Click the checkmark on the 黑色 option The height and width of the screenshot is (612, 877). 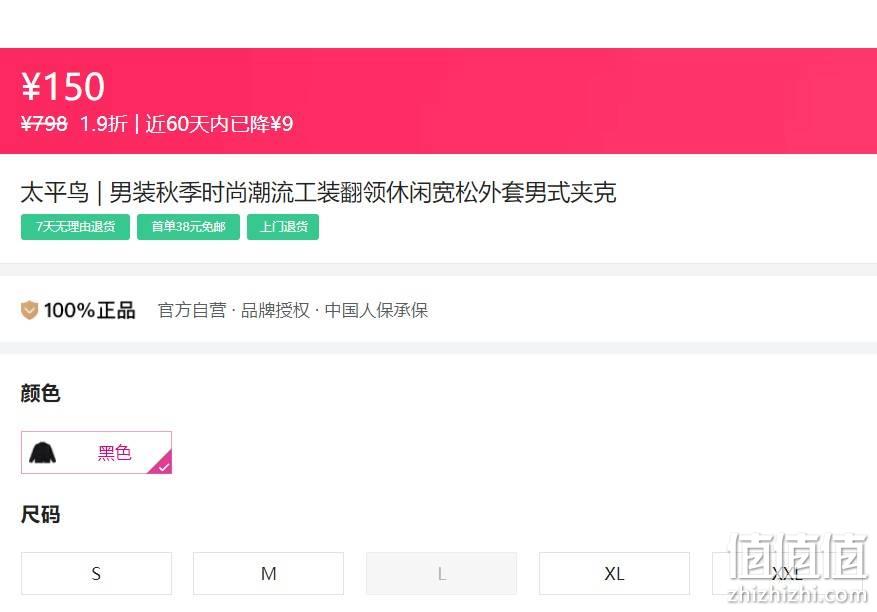164,467
